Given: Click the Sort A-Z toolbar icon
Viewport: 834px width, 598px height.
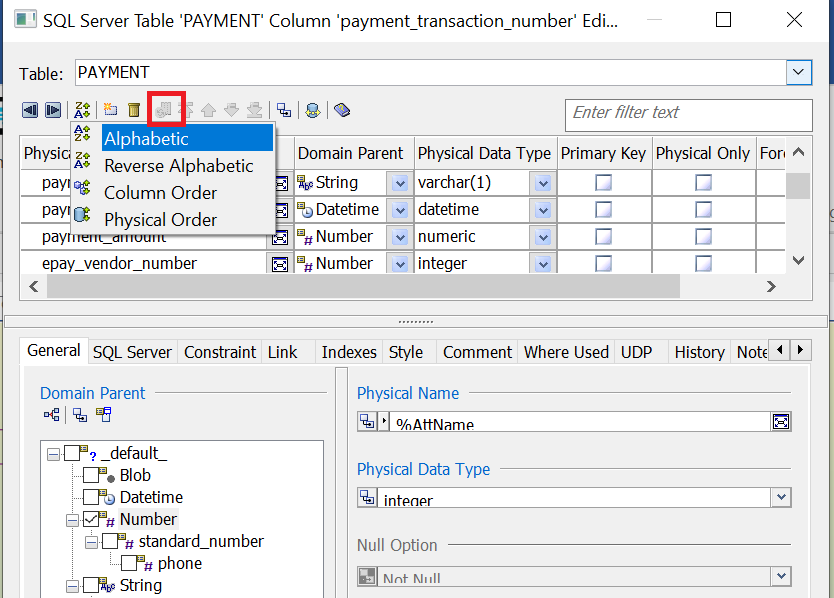Looking at the screenshot, I should tap(83, 110).
